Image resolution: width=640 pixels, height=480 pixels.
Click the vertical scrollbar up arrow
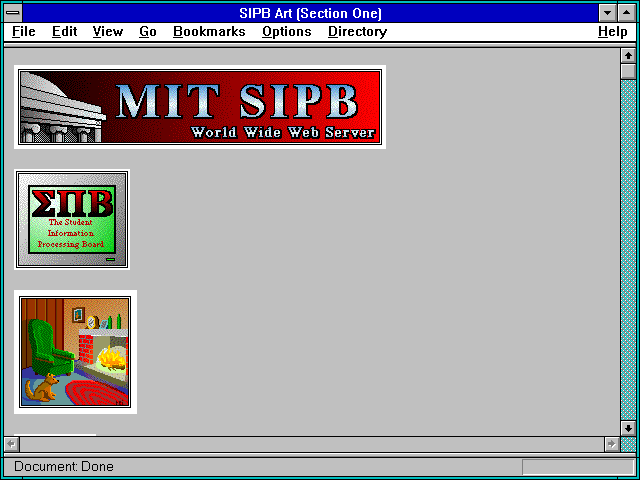(x=628, y=56)
